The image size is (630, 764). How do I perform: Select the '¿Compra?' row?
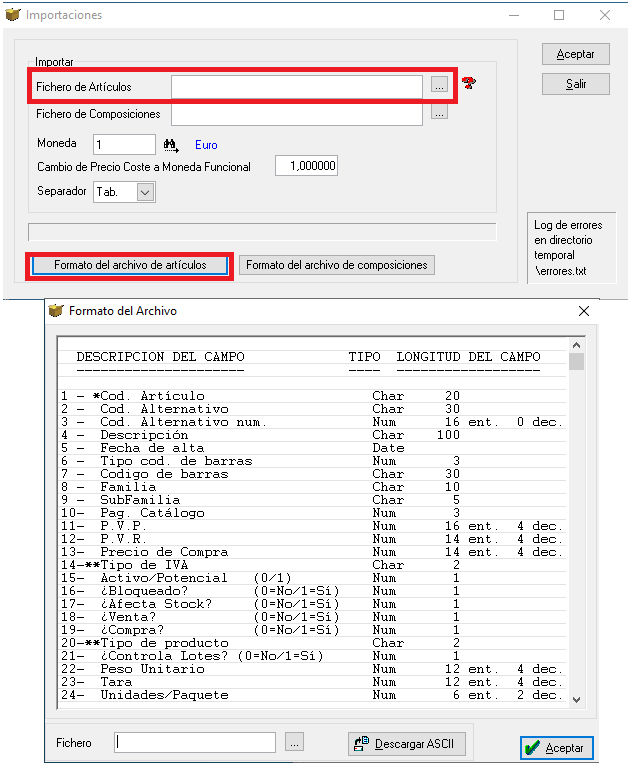(312, 630)
